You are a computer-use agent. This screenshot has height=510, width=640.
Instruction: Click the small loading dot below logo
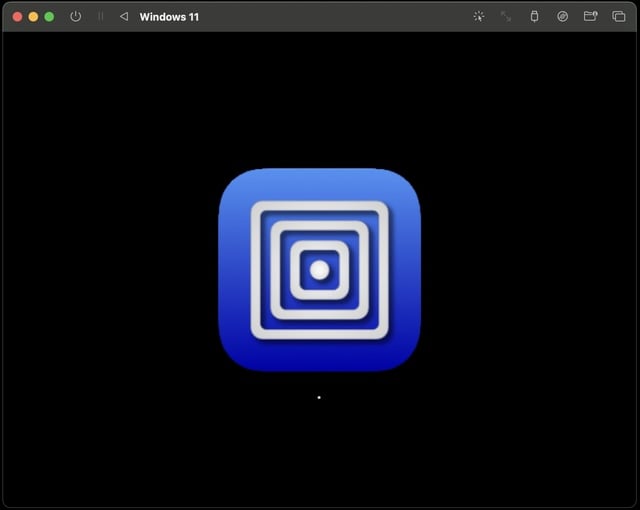coord(319,397)
